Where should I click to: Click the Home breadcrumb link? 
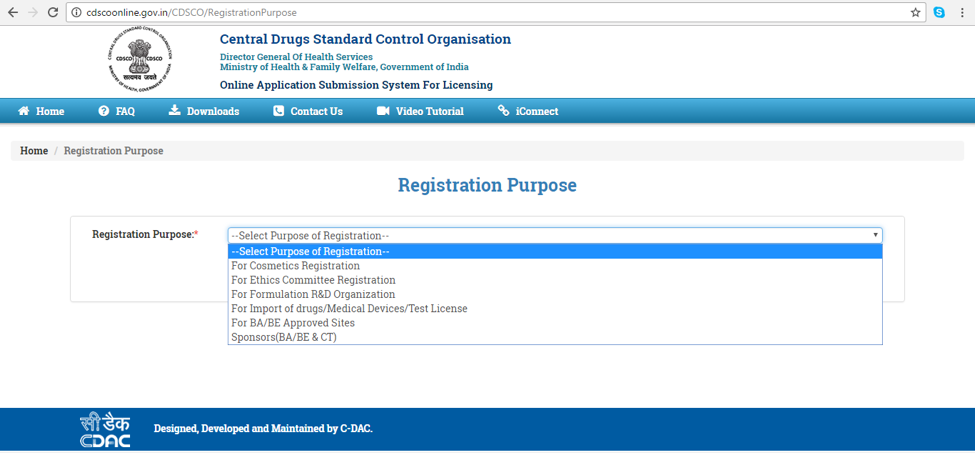pyautogui.click(x=34, y=151)
